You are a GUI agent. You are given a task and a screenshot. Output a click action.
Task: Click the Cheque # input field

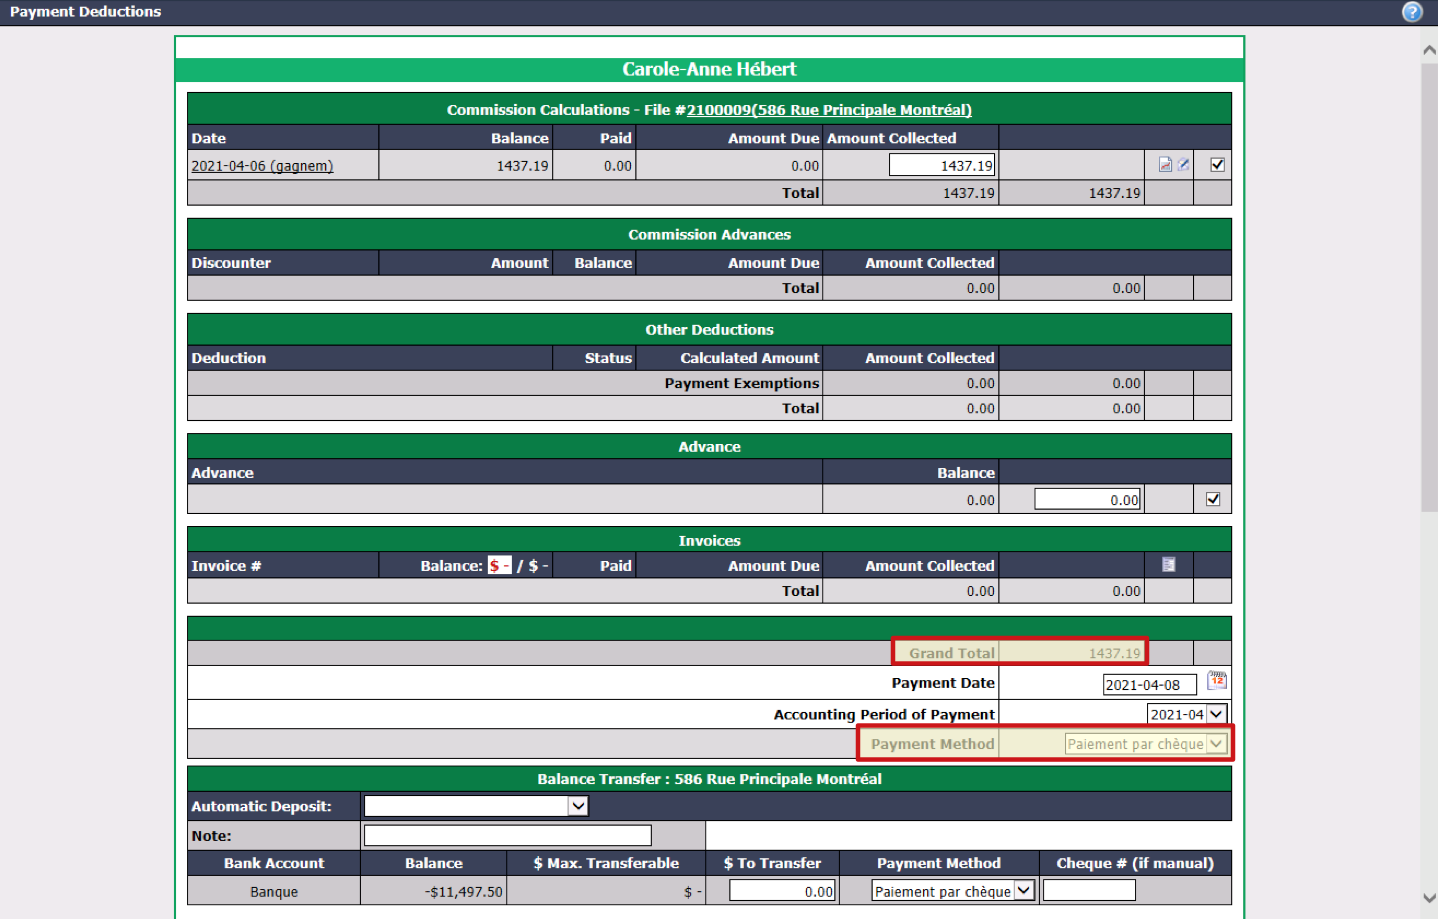(1089, 890)
